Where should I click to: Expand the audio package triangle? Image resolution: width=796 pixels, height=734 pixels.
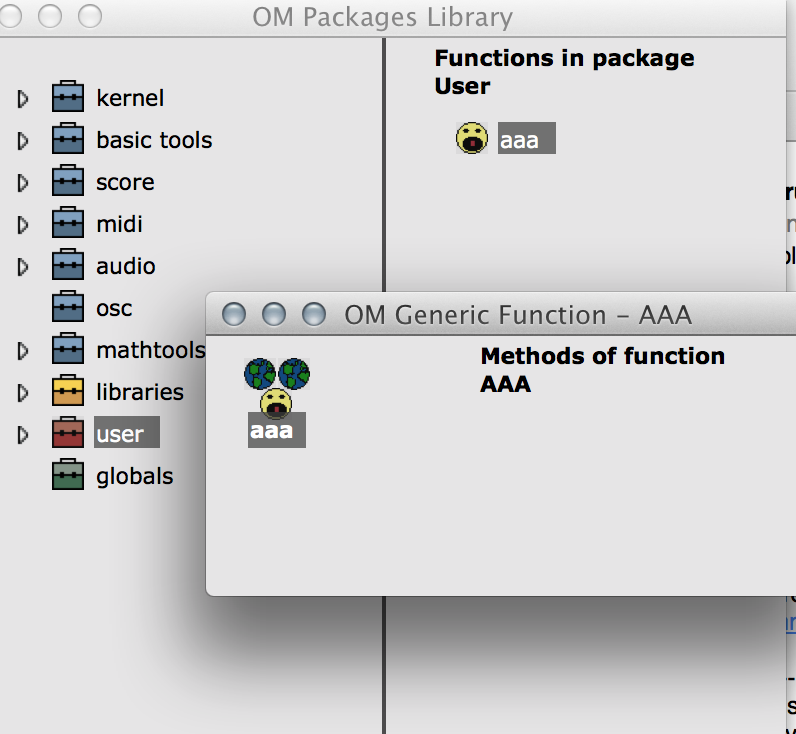(22, 267)
